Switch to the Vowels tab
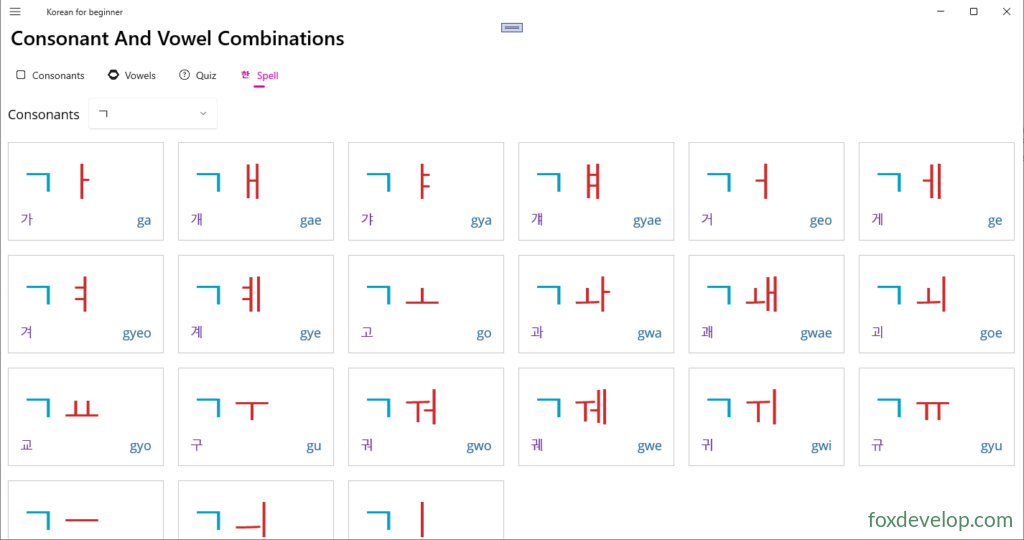The image size is (1024, 540). click(132, 75)
